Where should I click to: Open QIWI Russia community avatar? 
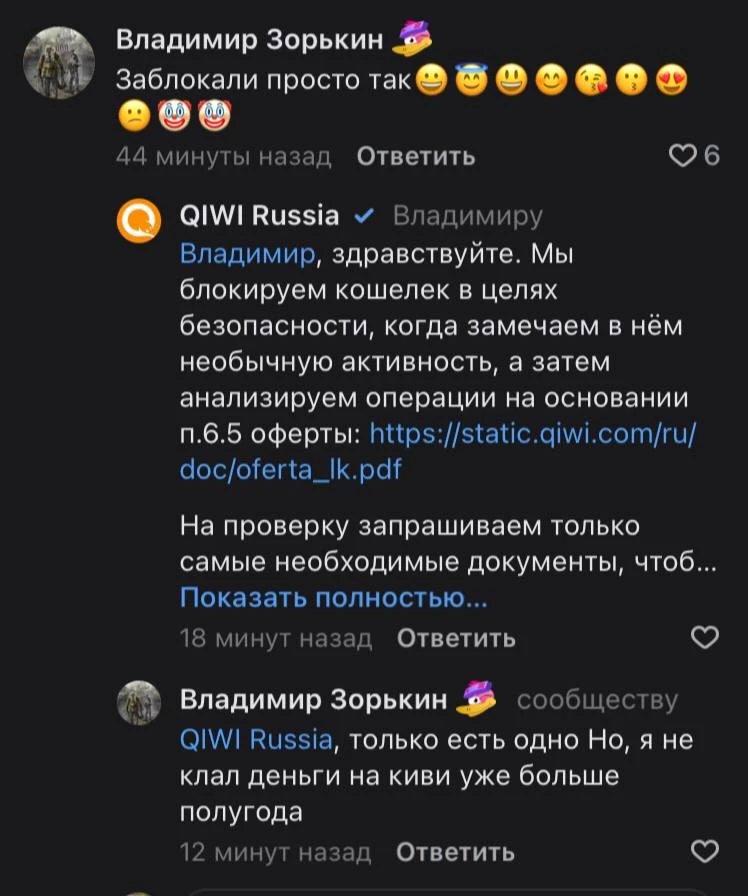point(139,220)
